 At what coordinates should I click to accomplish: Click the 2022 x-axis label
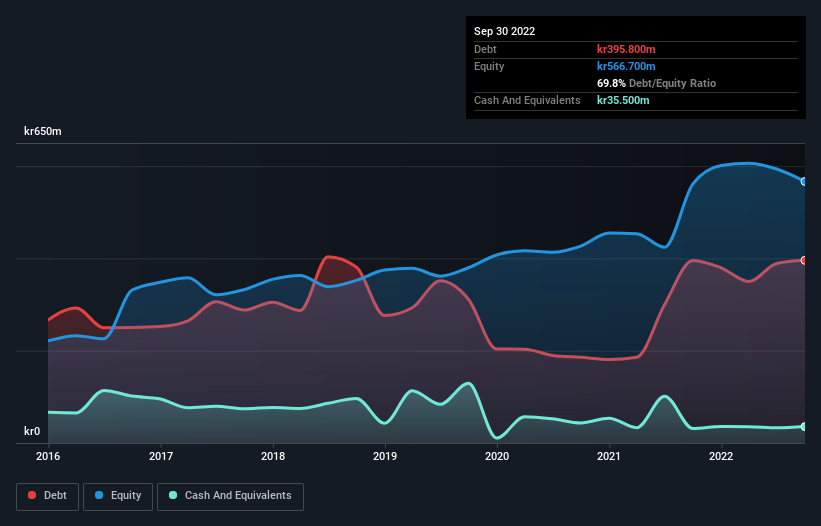[721, 456]
